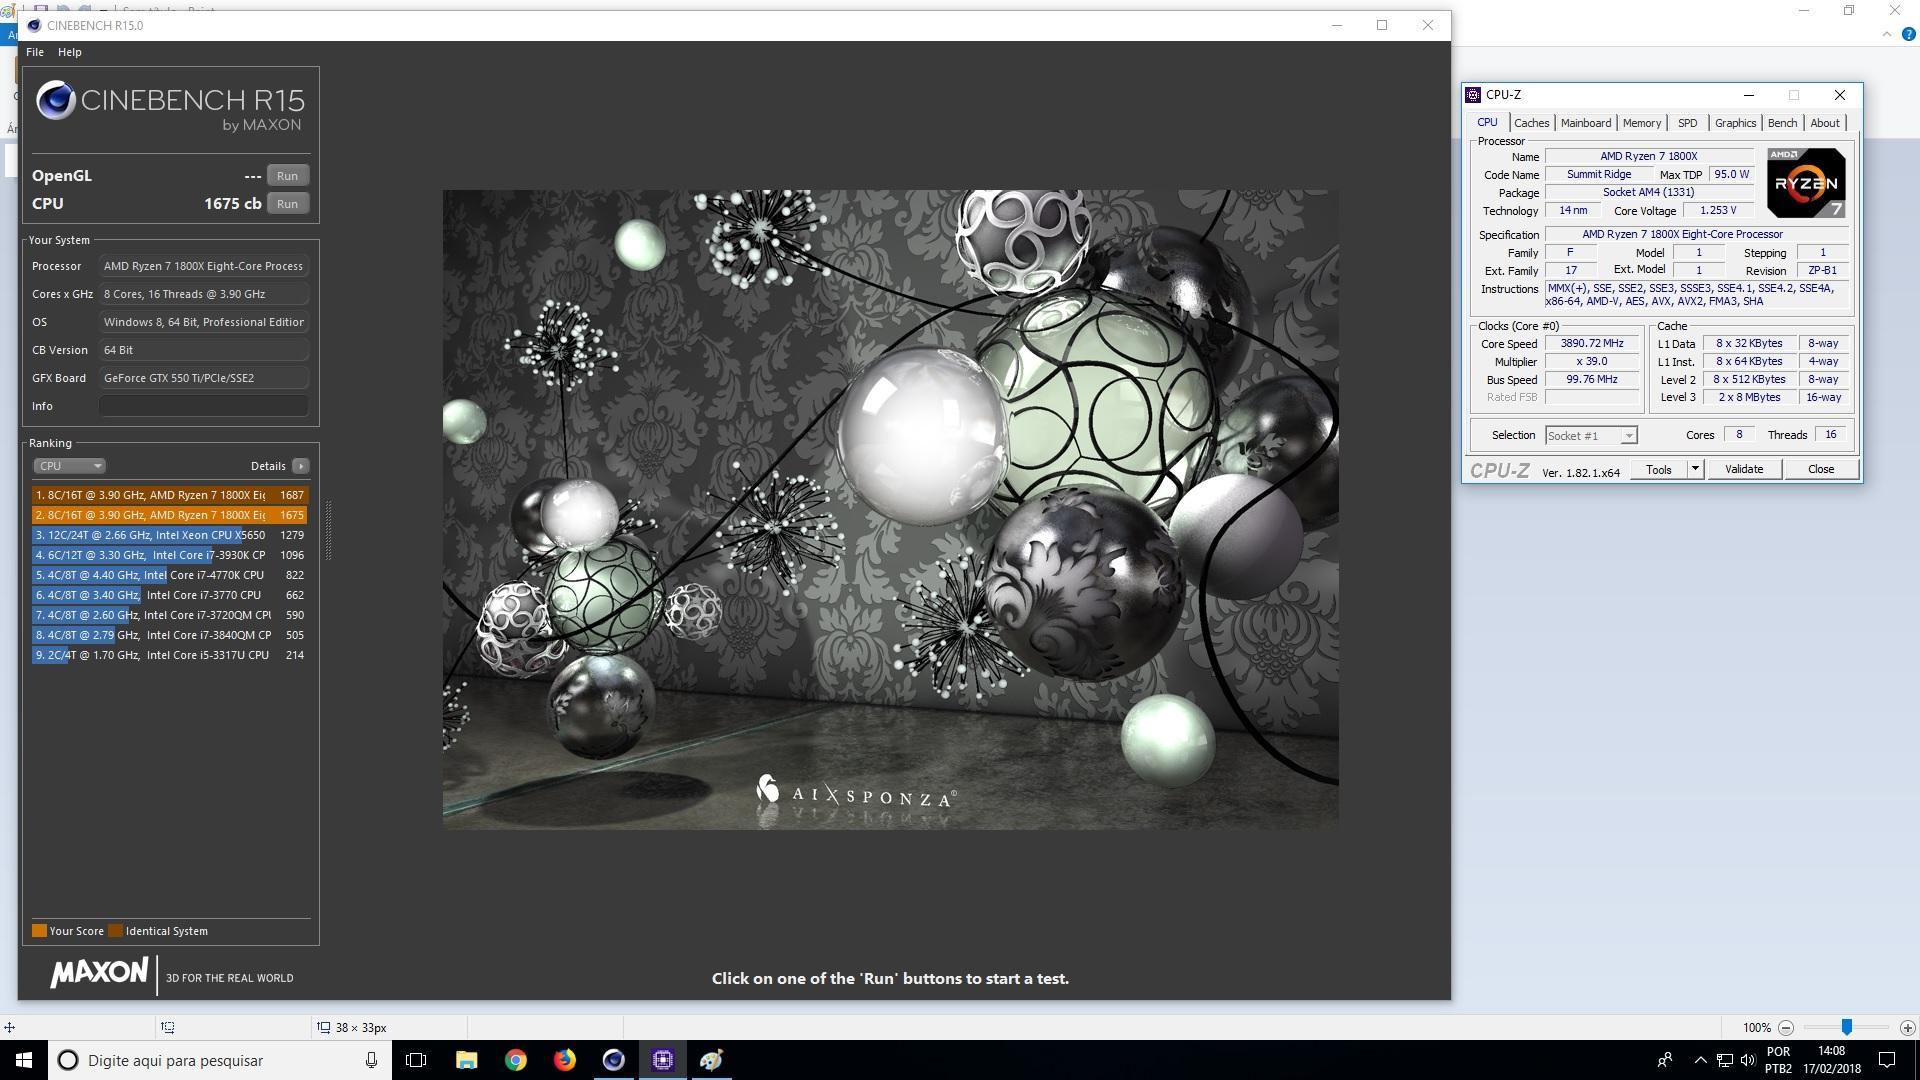1920x1080 pixels.
Task: Select Core i7-3720QM ranking row
Action: [x=169, y=615]
